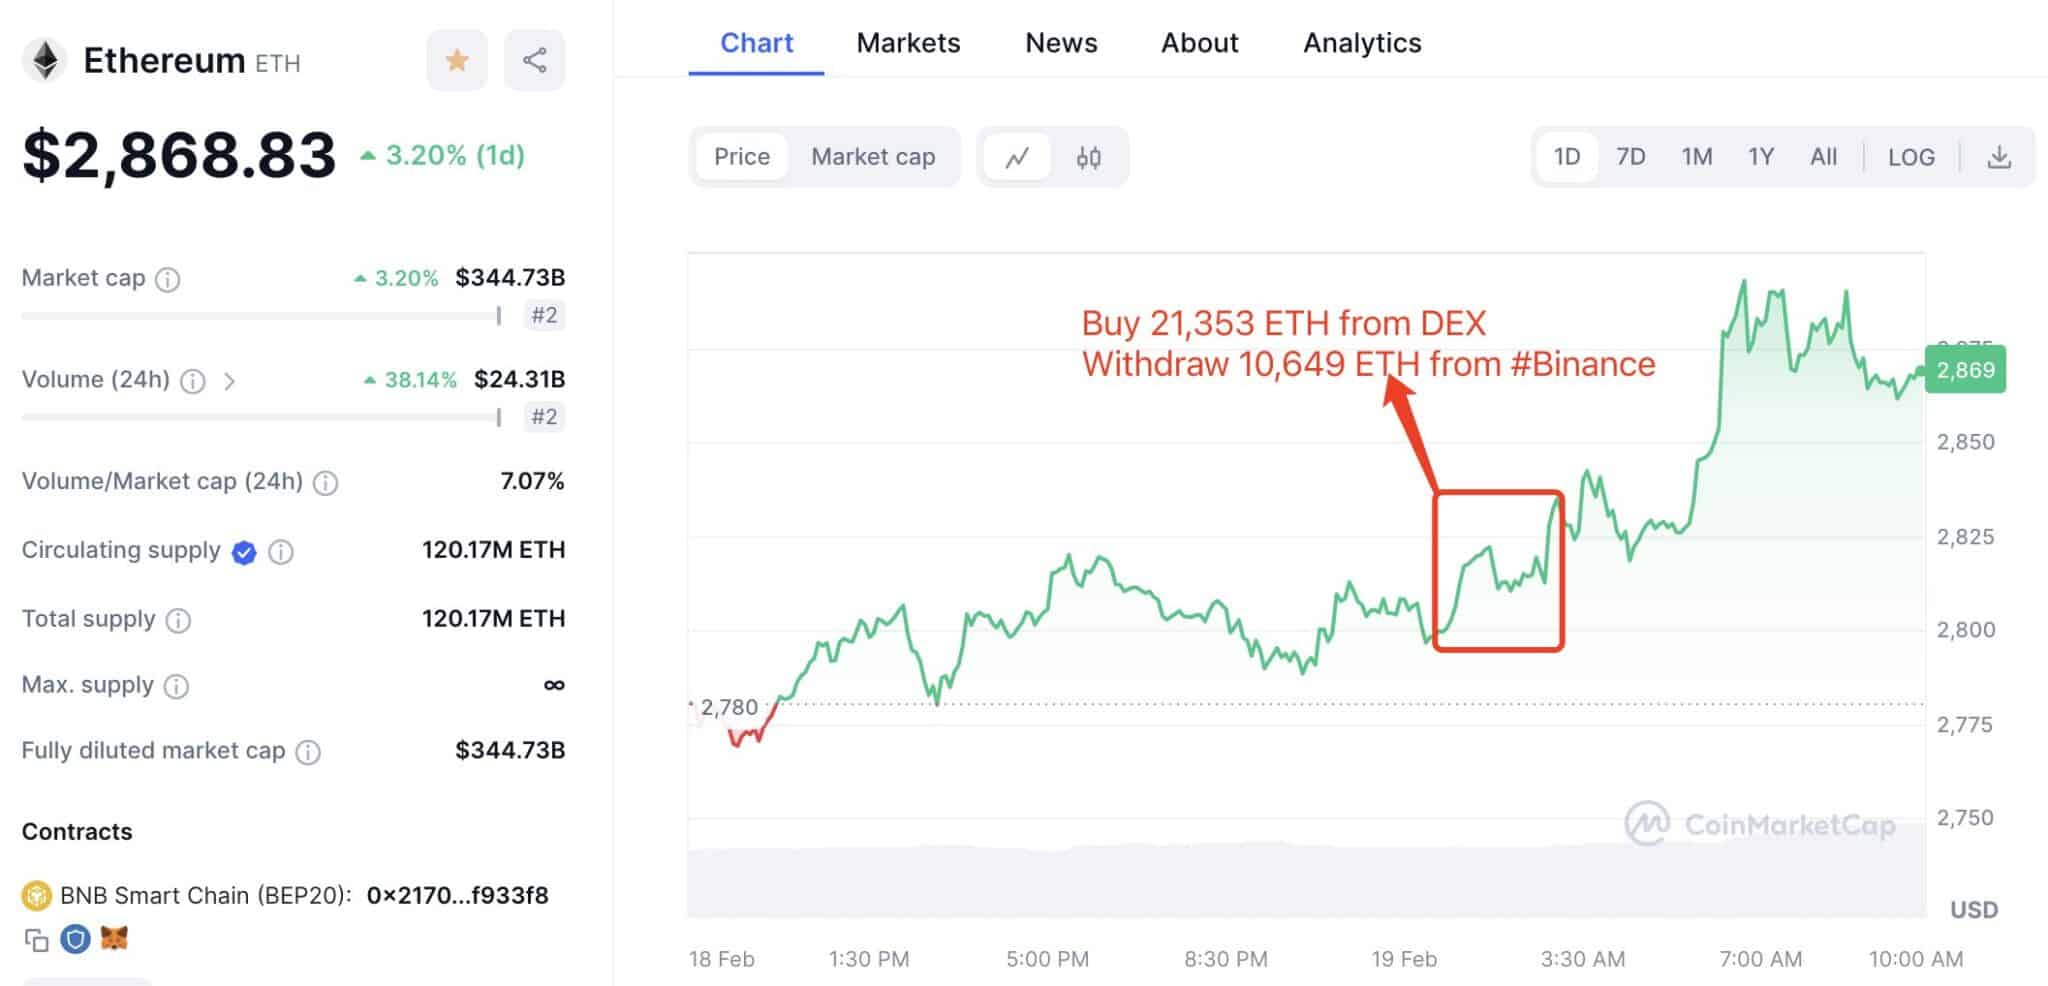Switch to the Analytics tab
The width and height of the screenshot is (2048, 986).
click(1361, 43)
